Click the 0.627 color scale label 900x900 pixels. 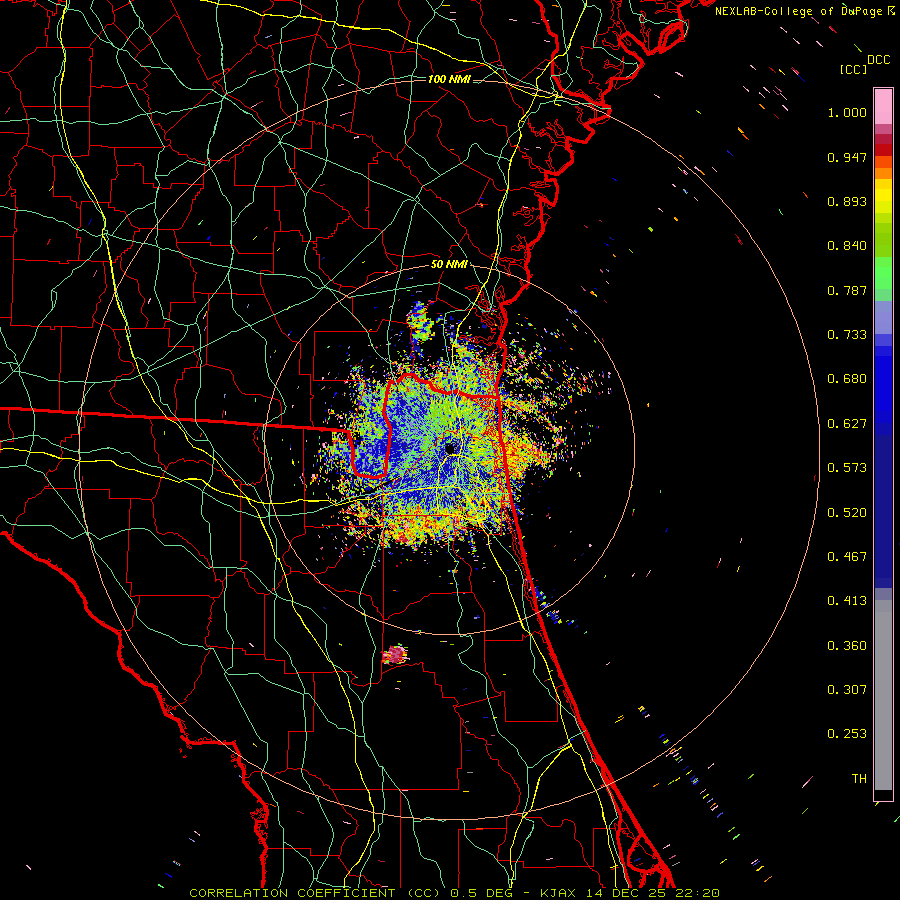click(x=847, y=424)
